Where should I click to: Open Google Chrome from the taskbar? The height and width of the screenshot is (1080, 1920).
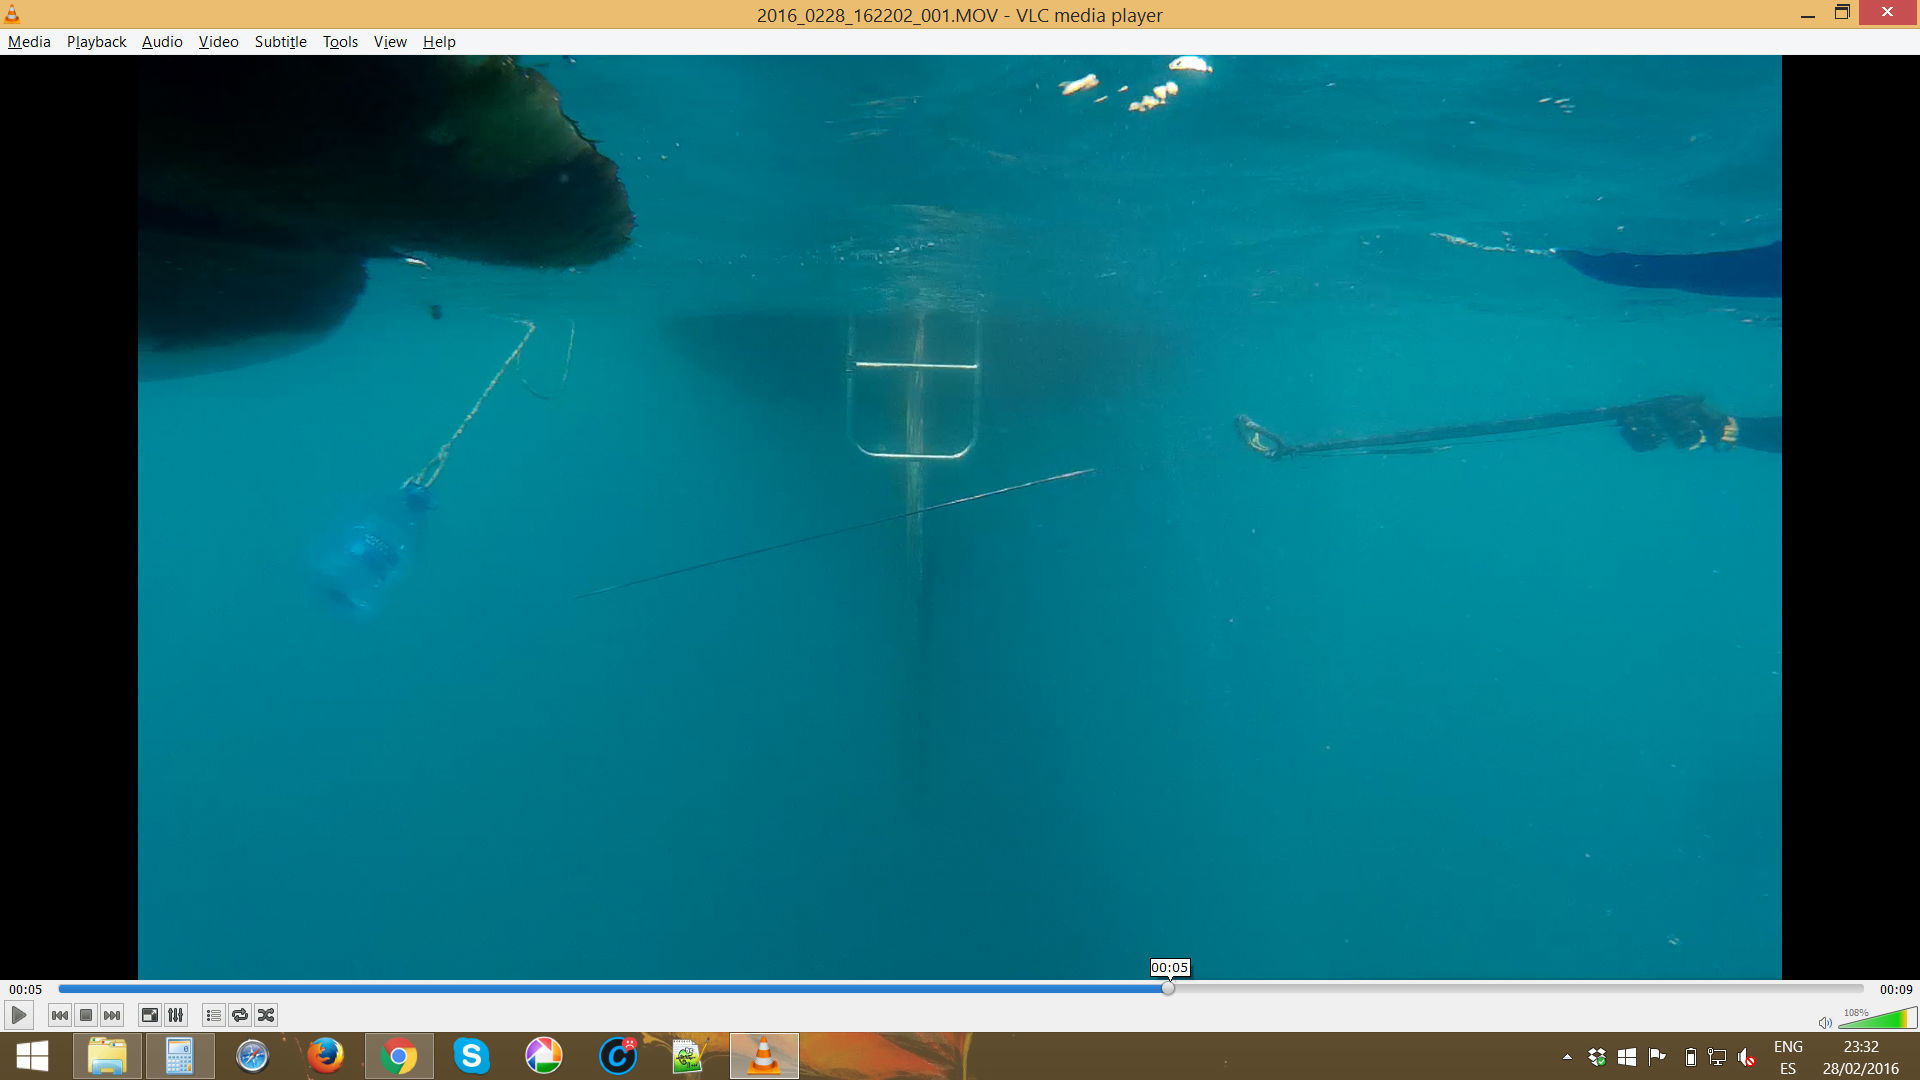click(399, 1056)
